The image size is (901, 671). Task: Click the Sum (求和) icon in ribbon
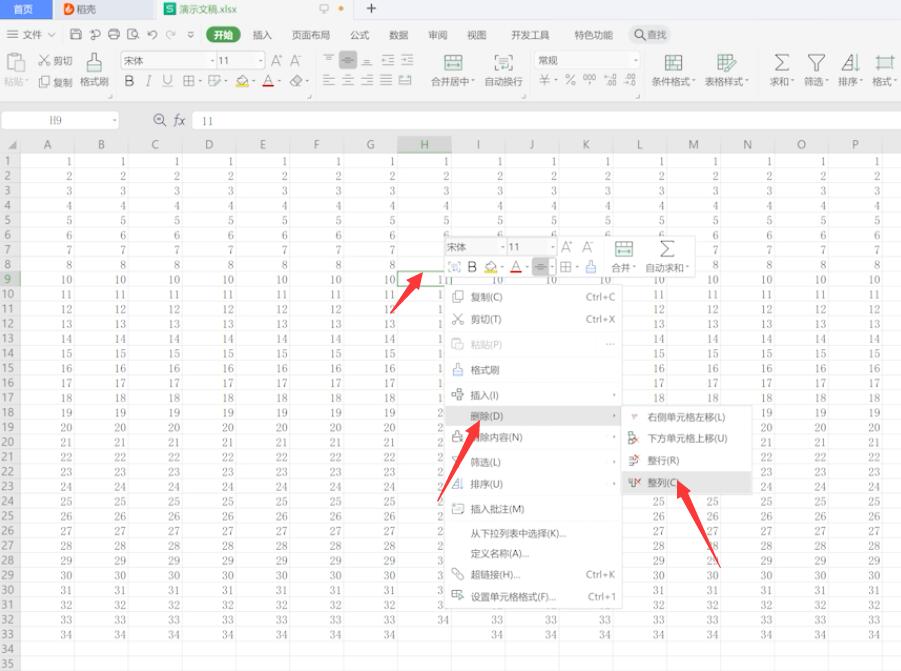pyautogui.click(x=781, y=62)
